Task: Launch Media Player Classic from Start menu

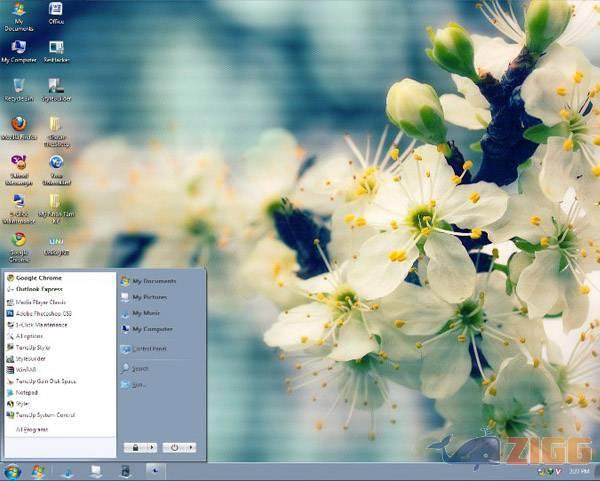Action: 41,301
